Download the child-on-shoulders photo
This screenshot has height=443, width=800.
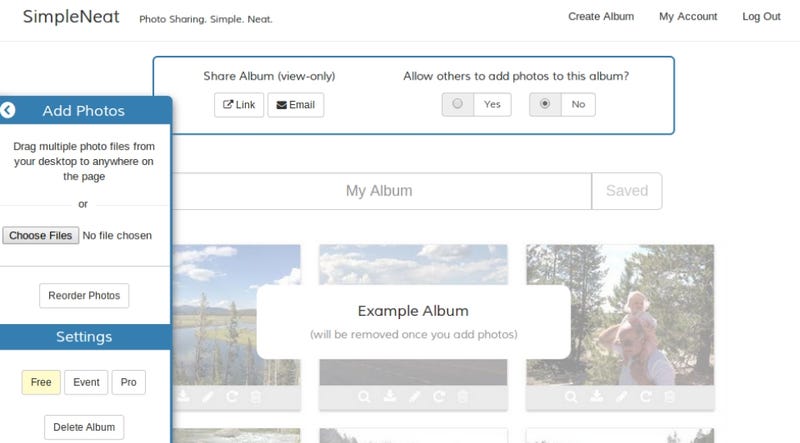tap(596, 396)
